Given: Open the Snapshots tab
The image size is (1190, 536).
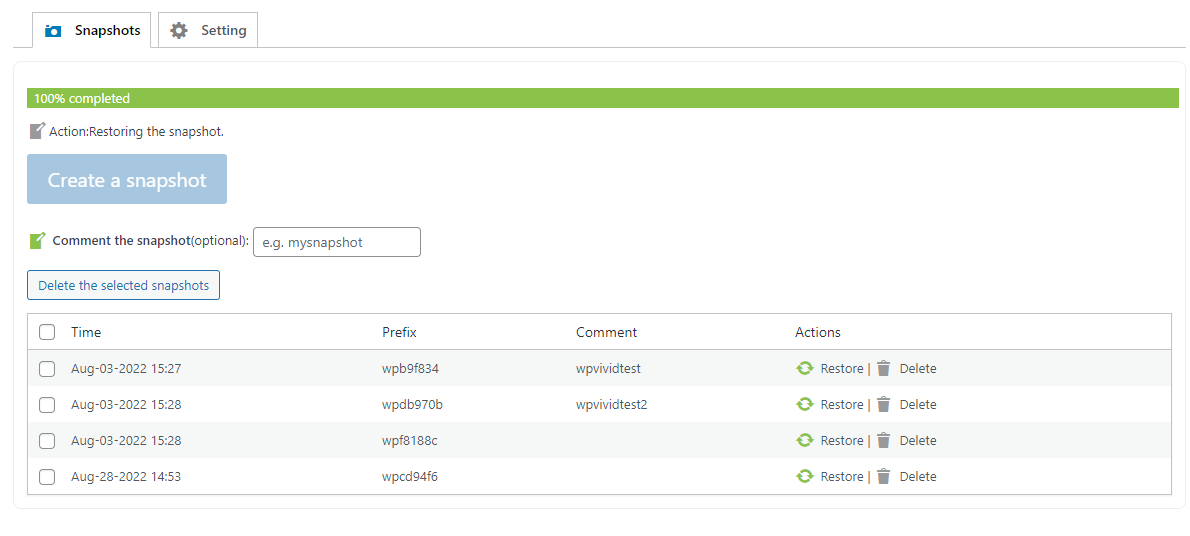Looking at the screenshot, I should point(91,30).
